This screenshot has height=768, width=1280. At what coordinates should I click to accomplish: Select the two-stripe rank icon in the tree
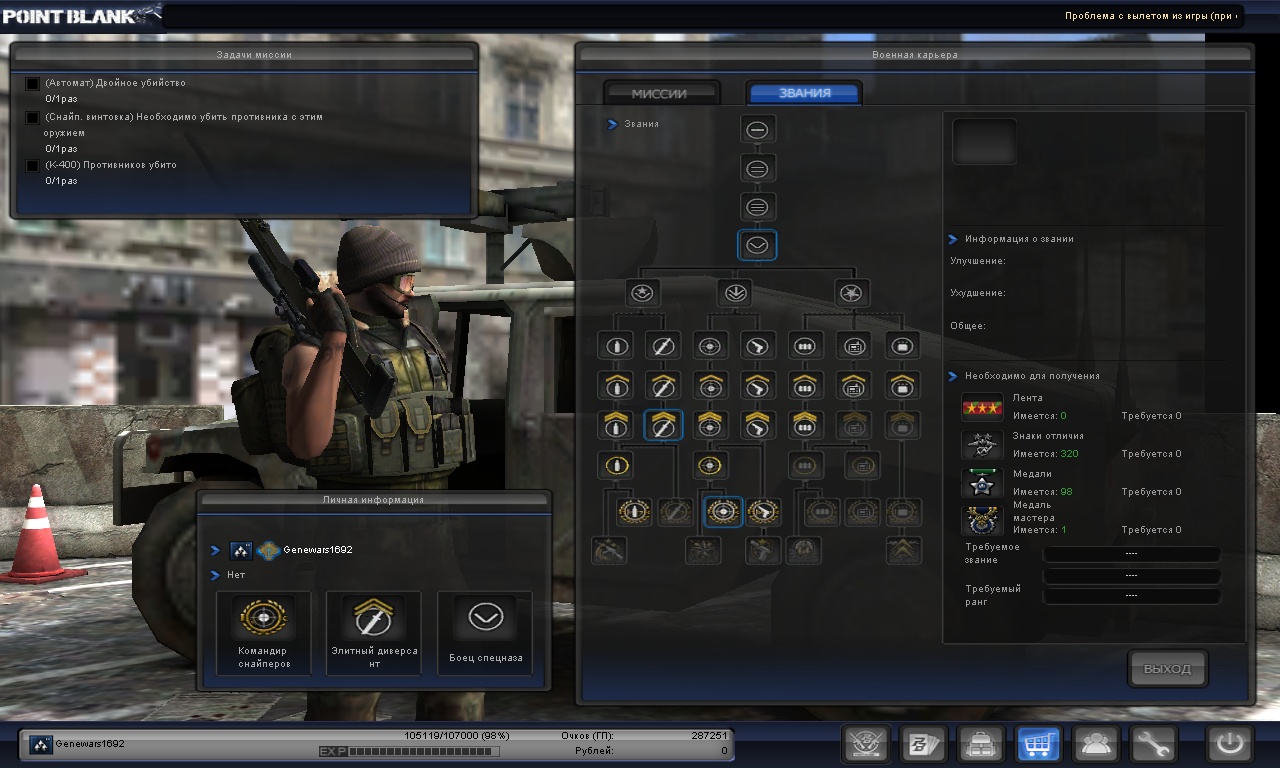tap(758, 168)
